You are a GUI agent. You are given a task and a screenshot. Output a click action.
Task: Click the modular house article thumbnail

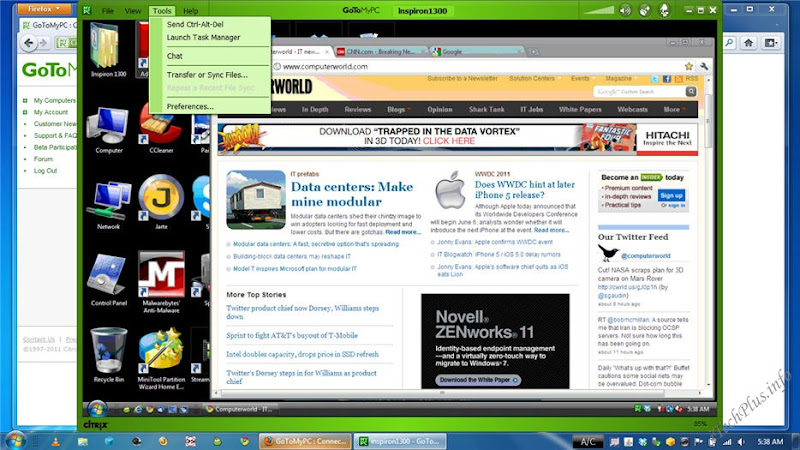coord(256,199)
